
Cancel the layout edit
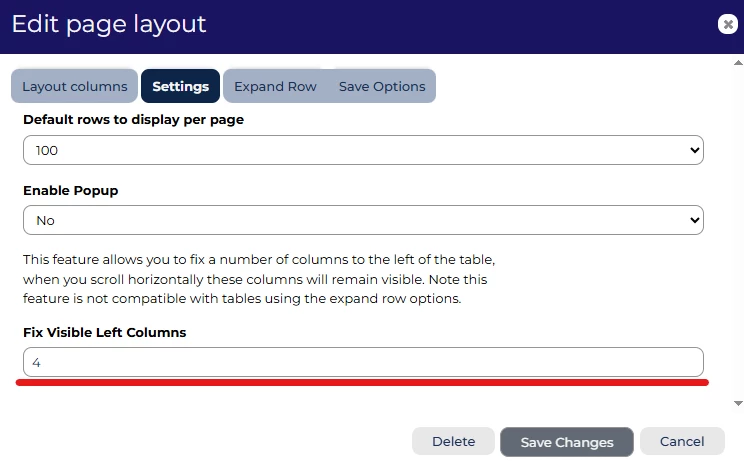pyautogui.click(x=682, y=441)
